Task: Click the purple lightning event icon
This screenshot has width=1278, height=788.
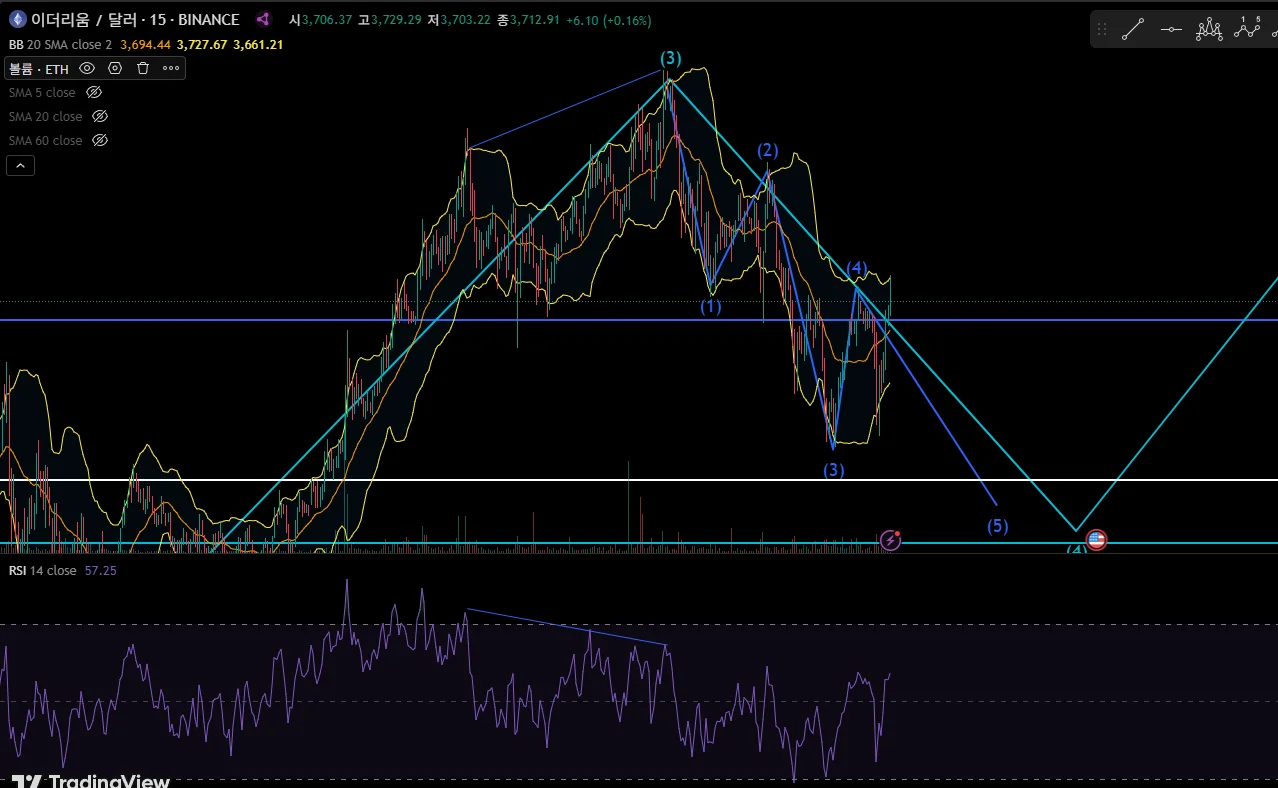Action: 890,540
